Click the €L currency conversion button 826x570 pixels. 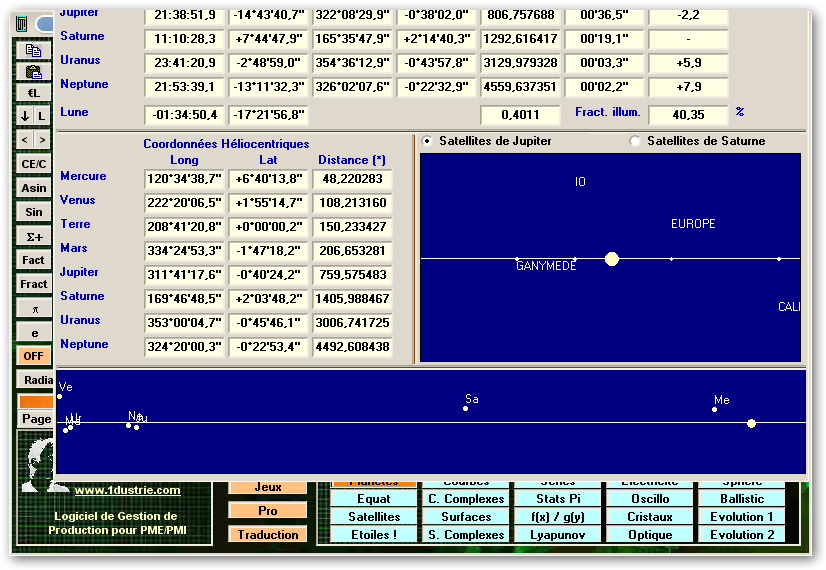(x=34, y=93)
